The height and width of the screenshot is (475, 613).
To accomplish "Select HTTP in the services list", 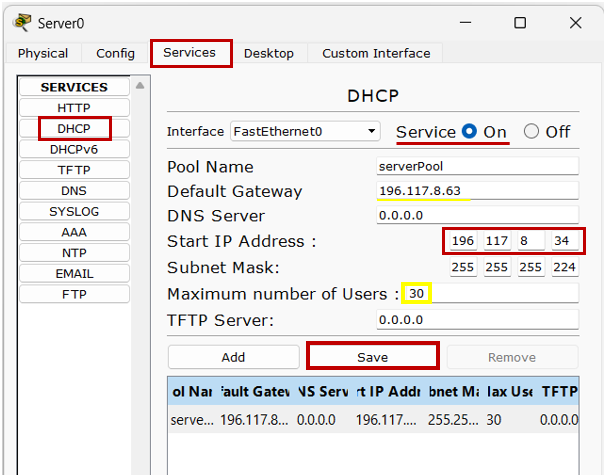I will 74,108.
